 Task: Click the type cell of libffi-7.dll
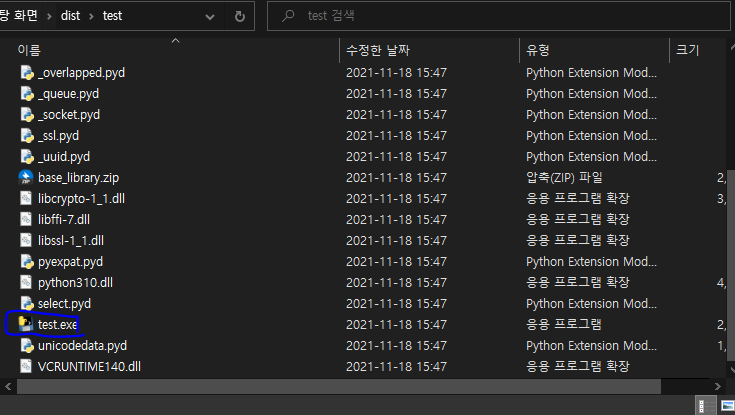coord(578,219)
